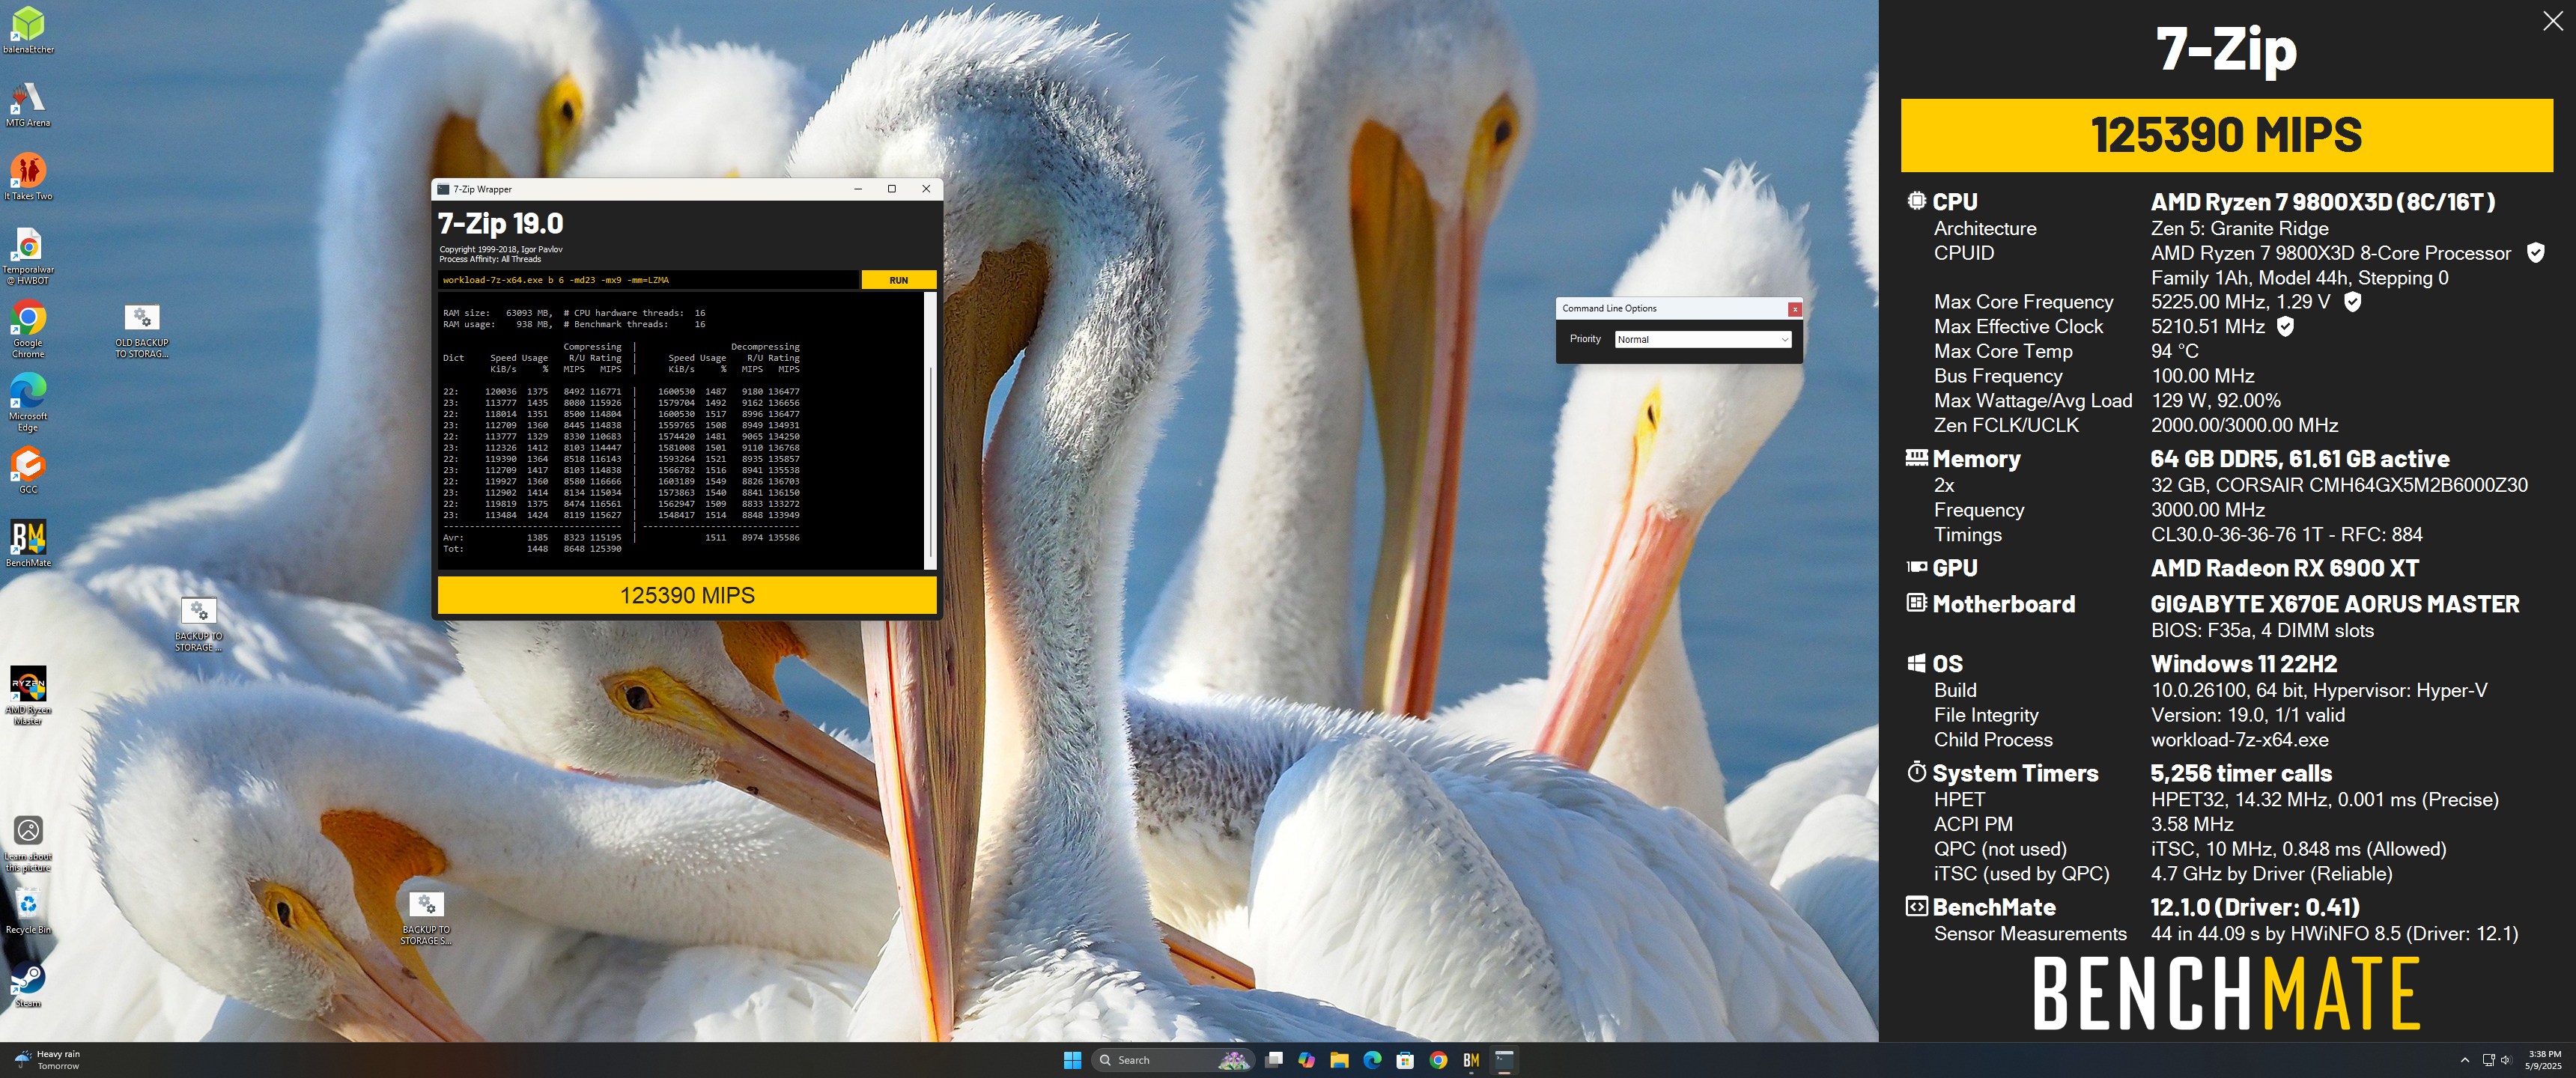This screenshot has width=2576, height=1078.
Task: Click the Copyright 1999-2018, Igor Pavlov line
Action: click(x=501, y=249)
